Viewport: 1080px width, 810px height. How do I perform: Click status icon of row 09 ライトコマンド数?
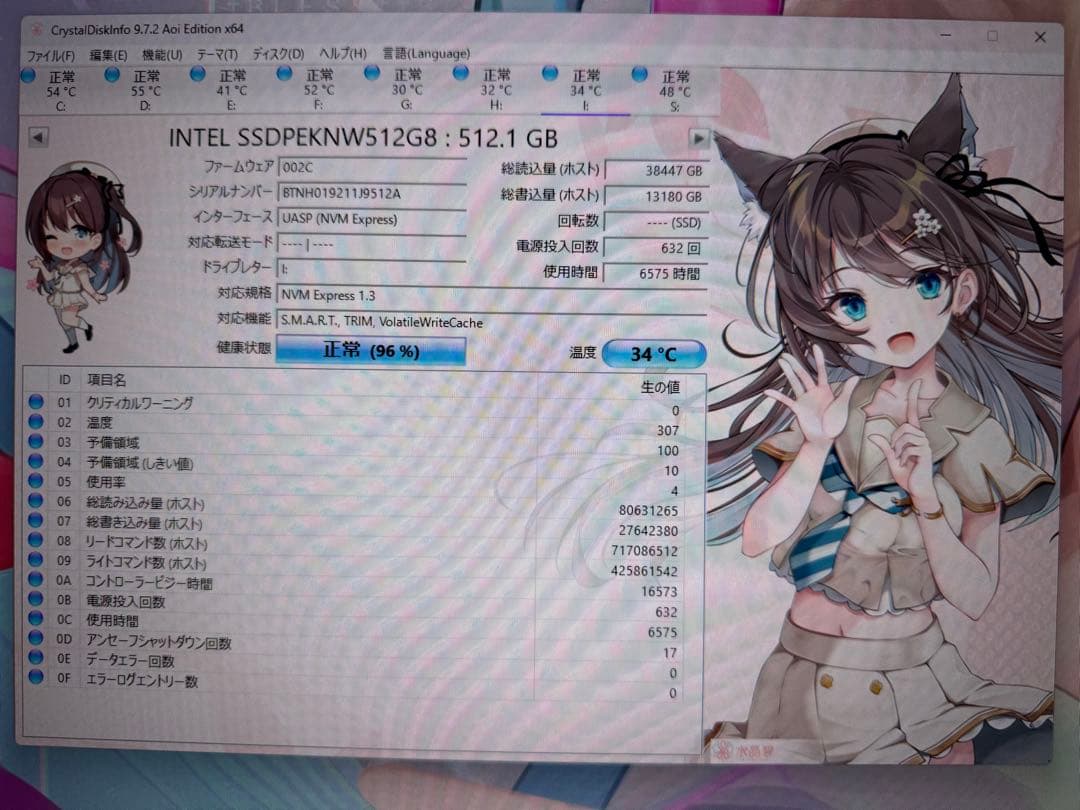pyautogui.click(x=36, y=560)
